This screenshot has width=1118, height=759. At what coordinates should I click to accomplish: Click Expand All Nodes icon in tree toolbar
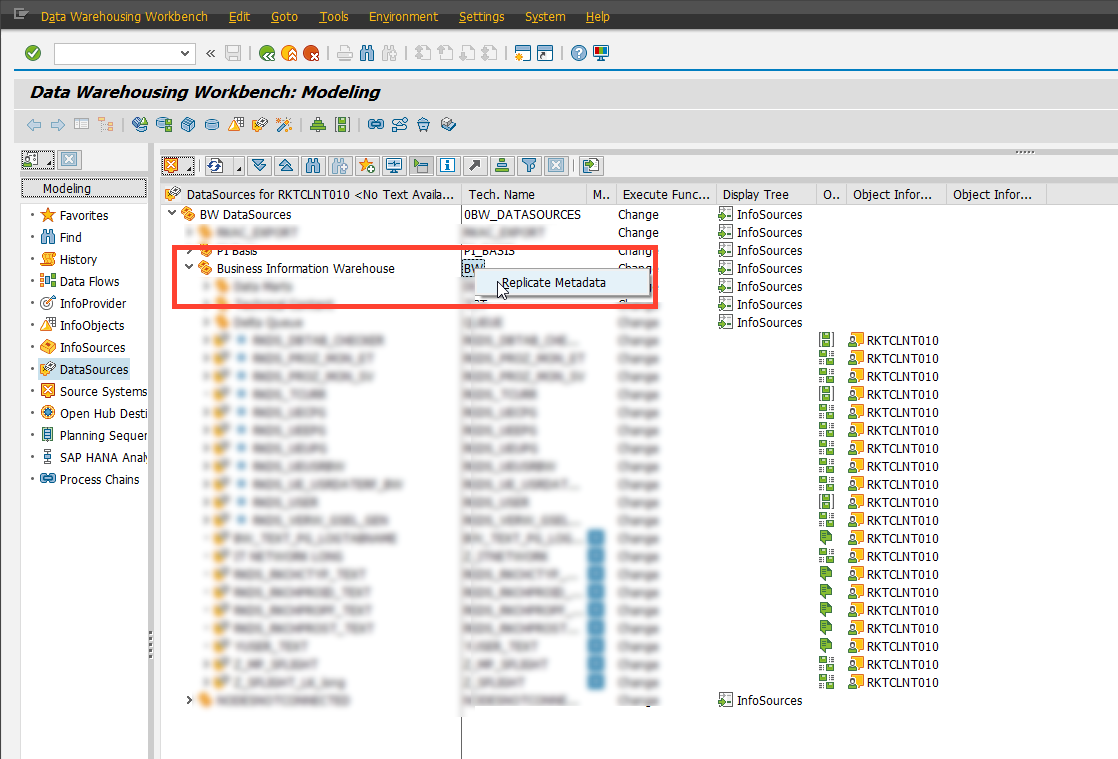(260, 165)
